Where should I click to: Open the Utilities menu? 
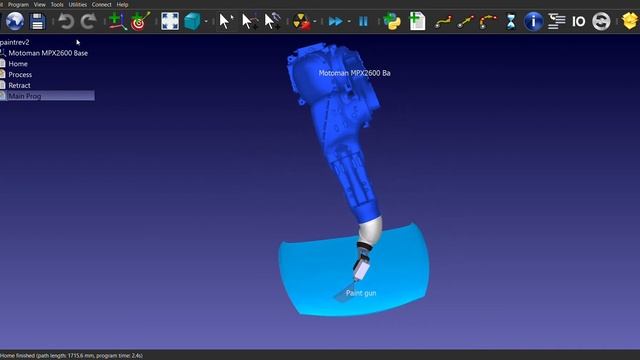point(78,4)
